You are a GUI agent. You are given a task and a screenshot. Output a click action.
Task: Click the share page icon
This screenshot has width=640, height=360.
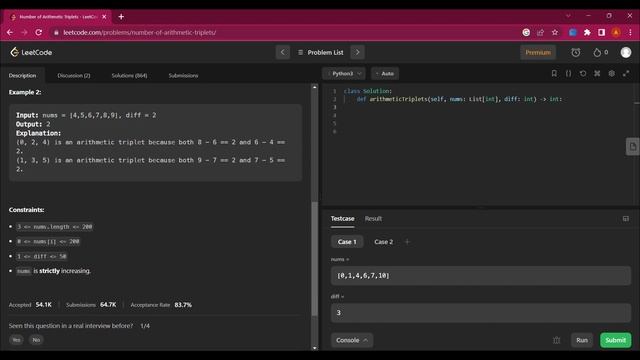[x=540, y=32]
